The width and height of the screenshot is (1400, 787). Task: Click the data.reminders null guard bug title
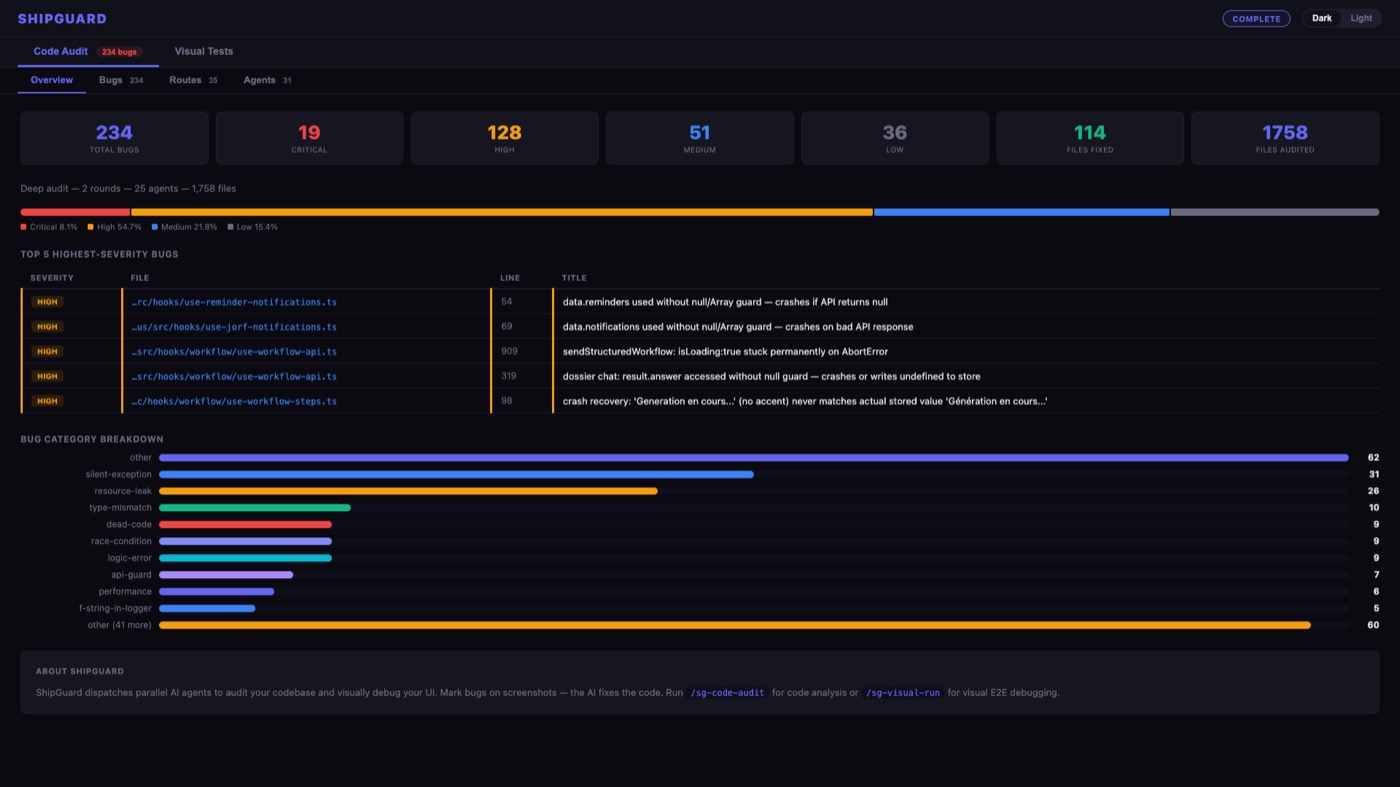(x=725, y=302)
